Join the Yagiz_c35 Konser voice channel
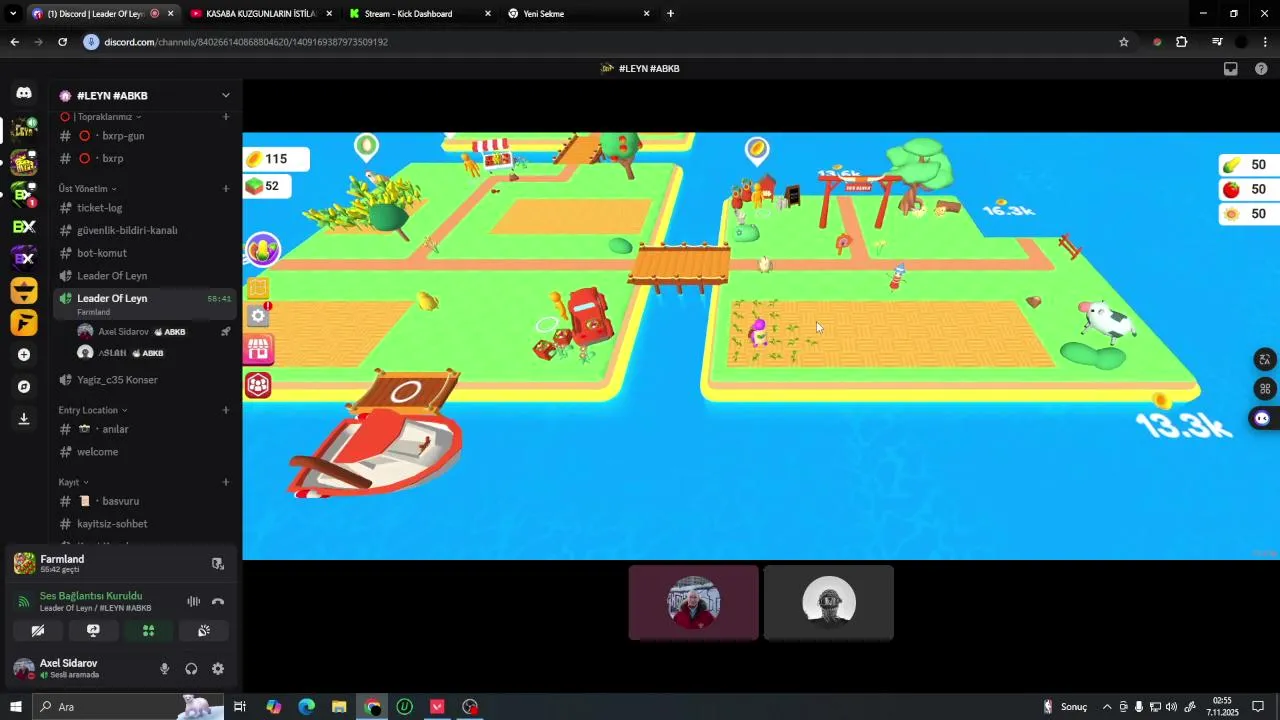Viewport: 1280px width, 720px height. click(145, 380)
